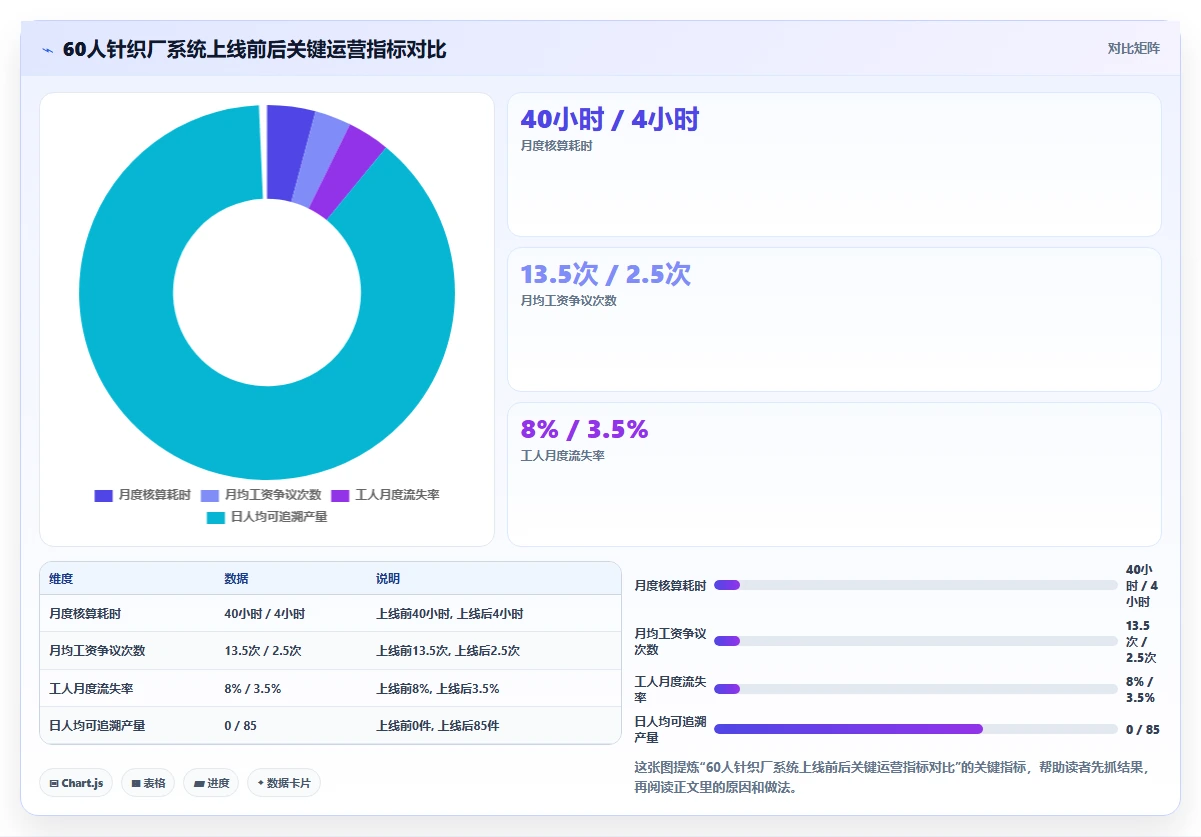Select cell 上线前8%, 上线后3.5%
This screenshot has width=1201, height=837.
pos(438,689)
